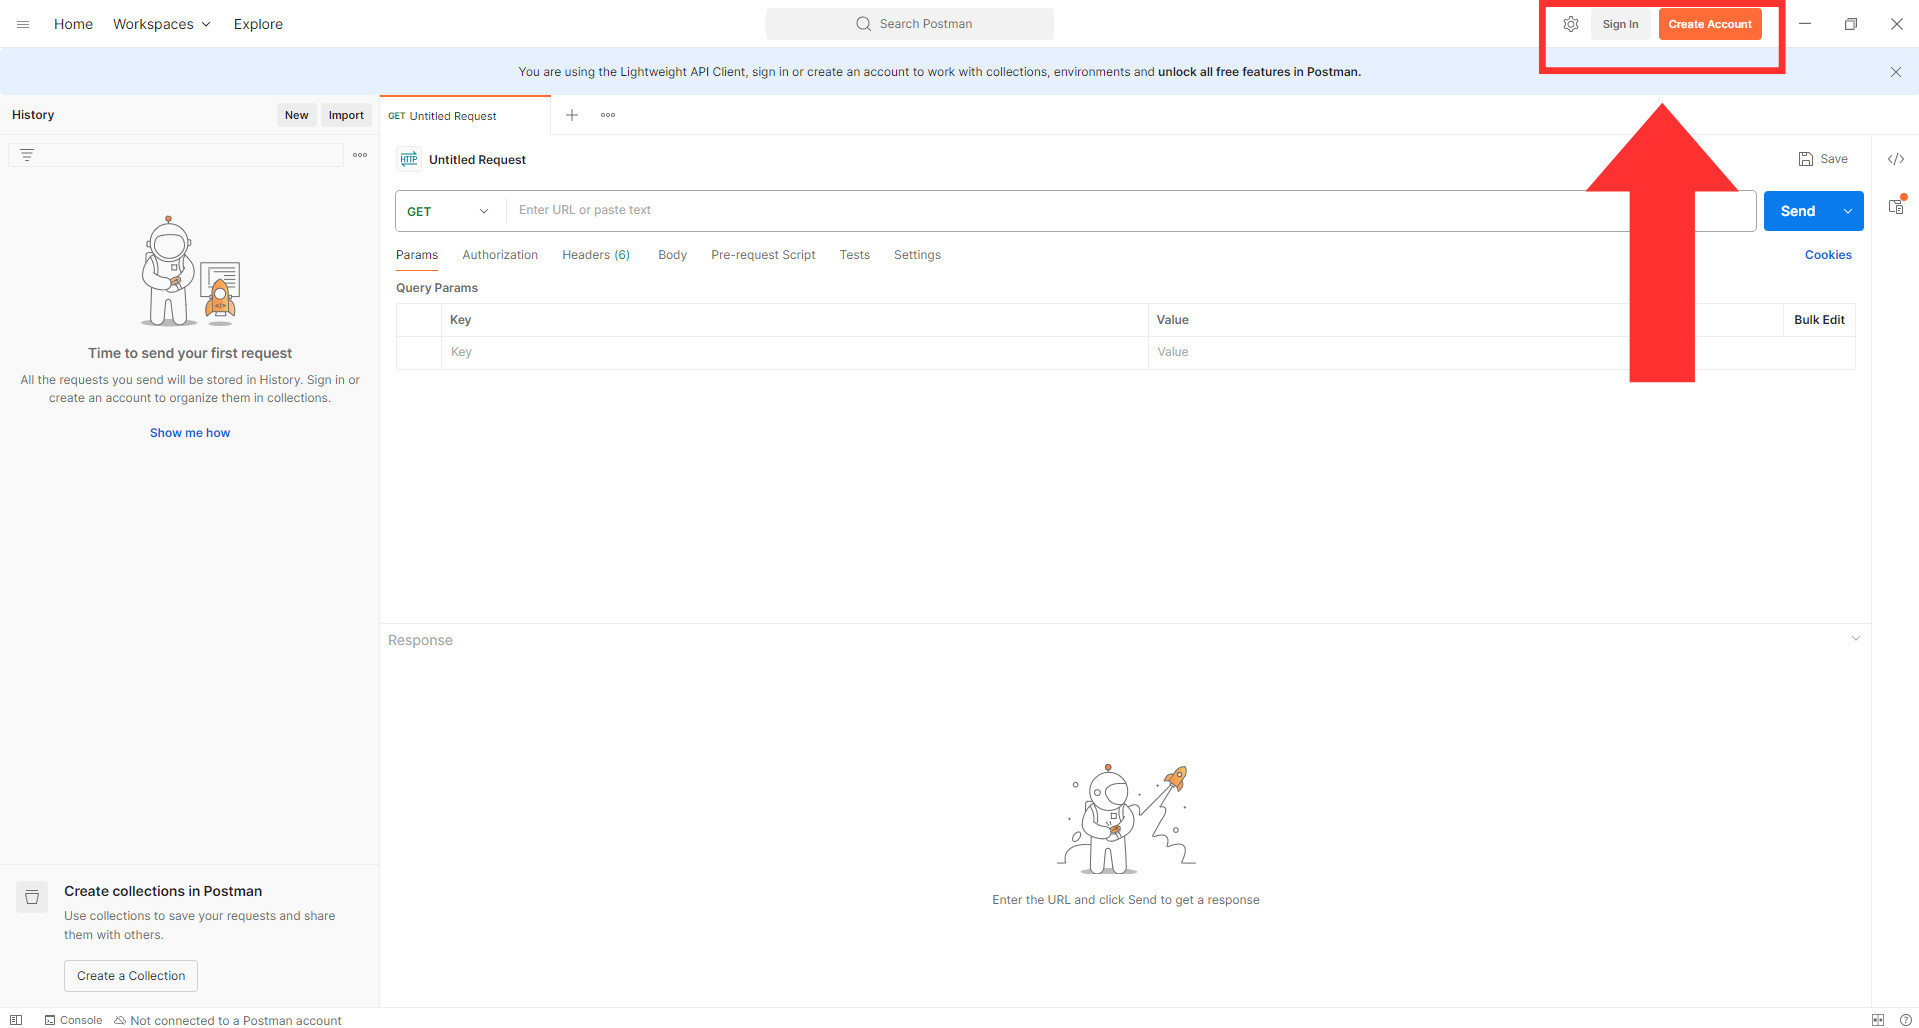Open Pre-request Script tab

[x=763, y=255]
